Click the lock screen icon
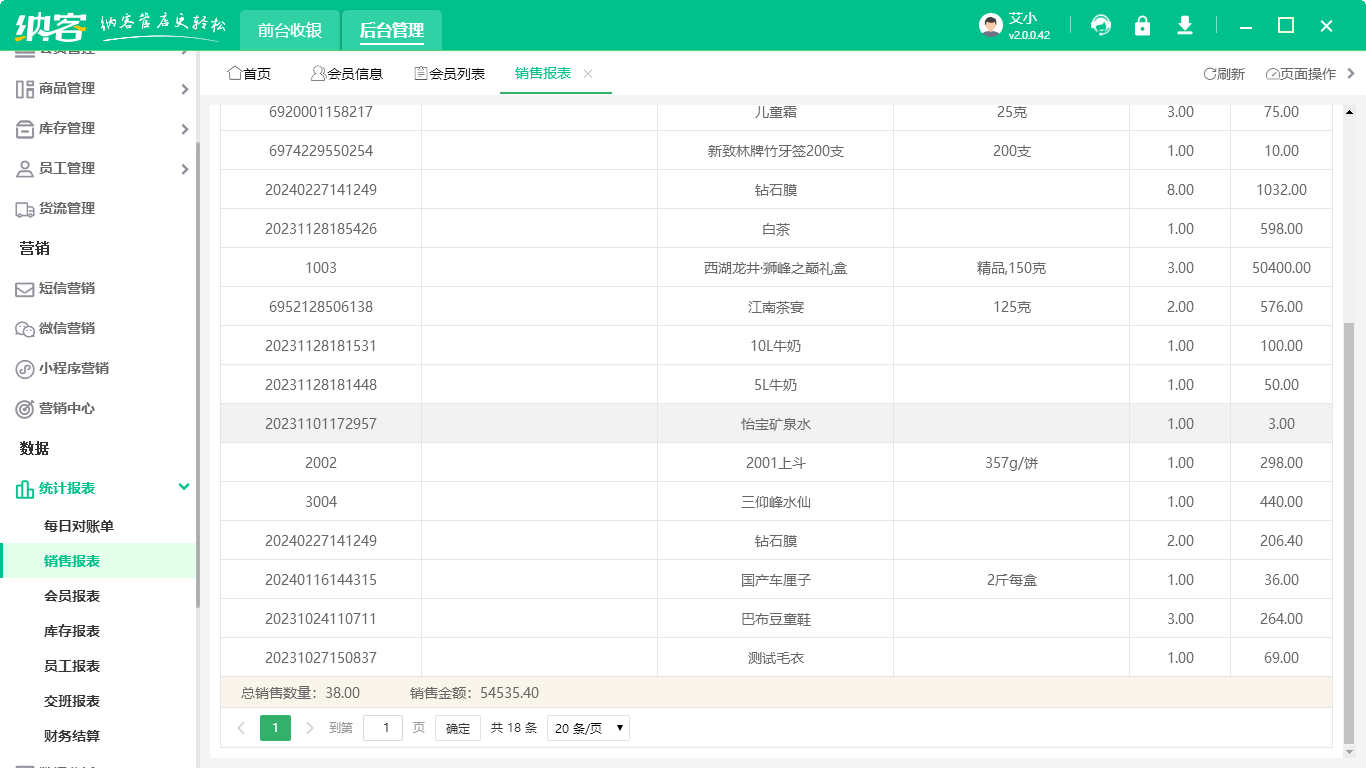The width and height of the screenshot is (1366, 768). click(1142, 25)
